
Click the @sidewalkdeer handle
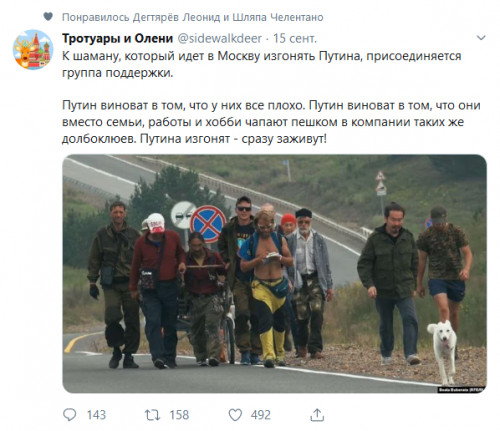(x=219, y=39)
